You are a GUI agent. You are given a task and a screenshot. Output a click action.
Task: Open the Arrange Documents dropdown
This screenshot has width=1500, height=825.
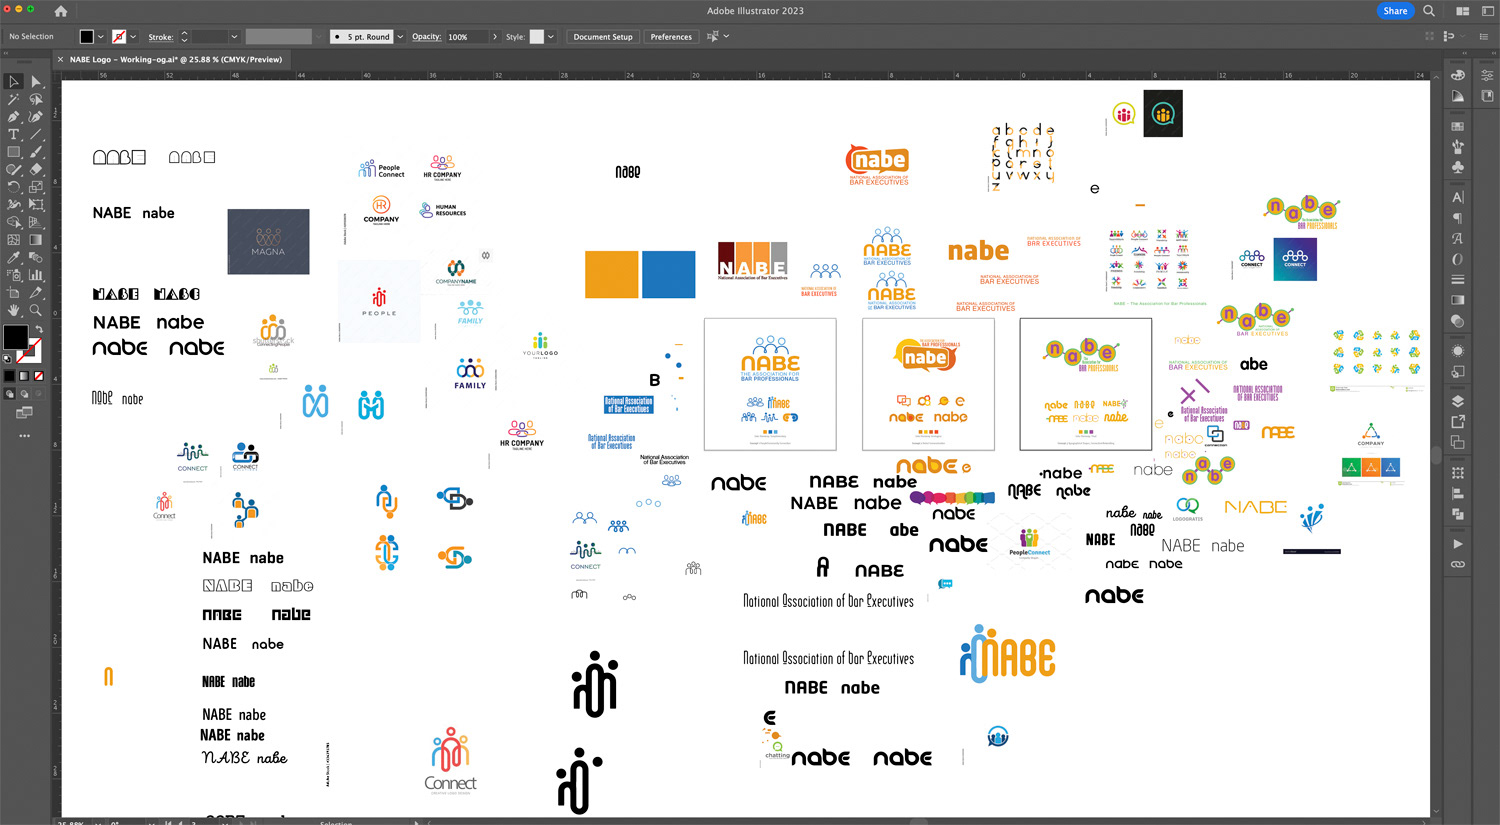[1463, 11]
